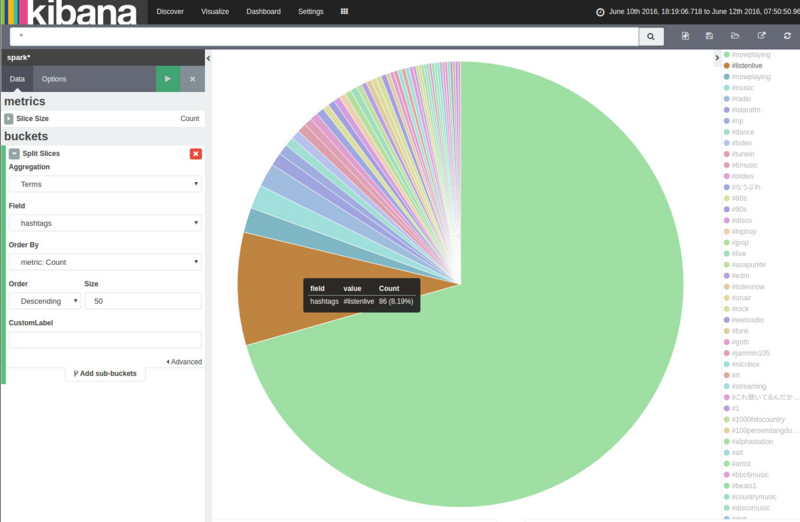Click the Size field showing 50
Viewport: 800px width, 522px height.
[x=143, y=301]
